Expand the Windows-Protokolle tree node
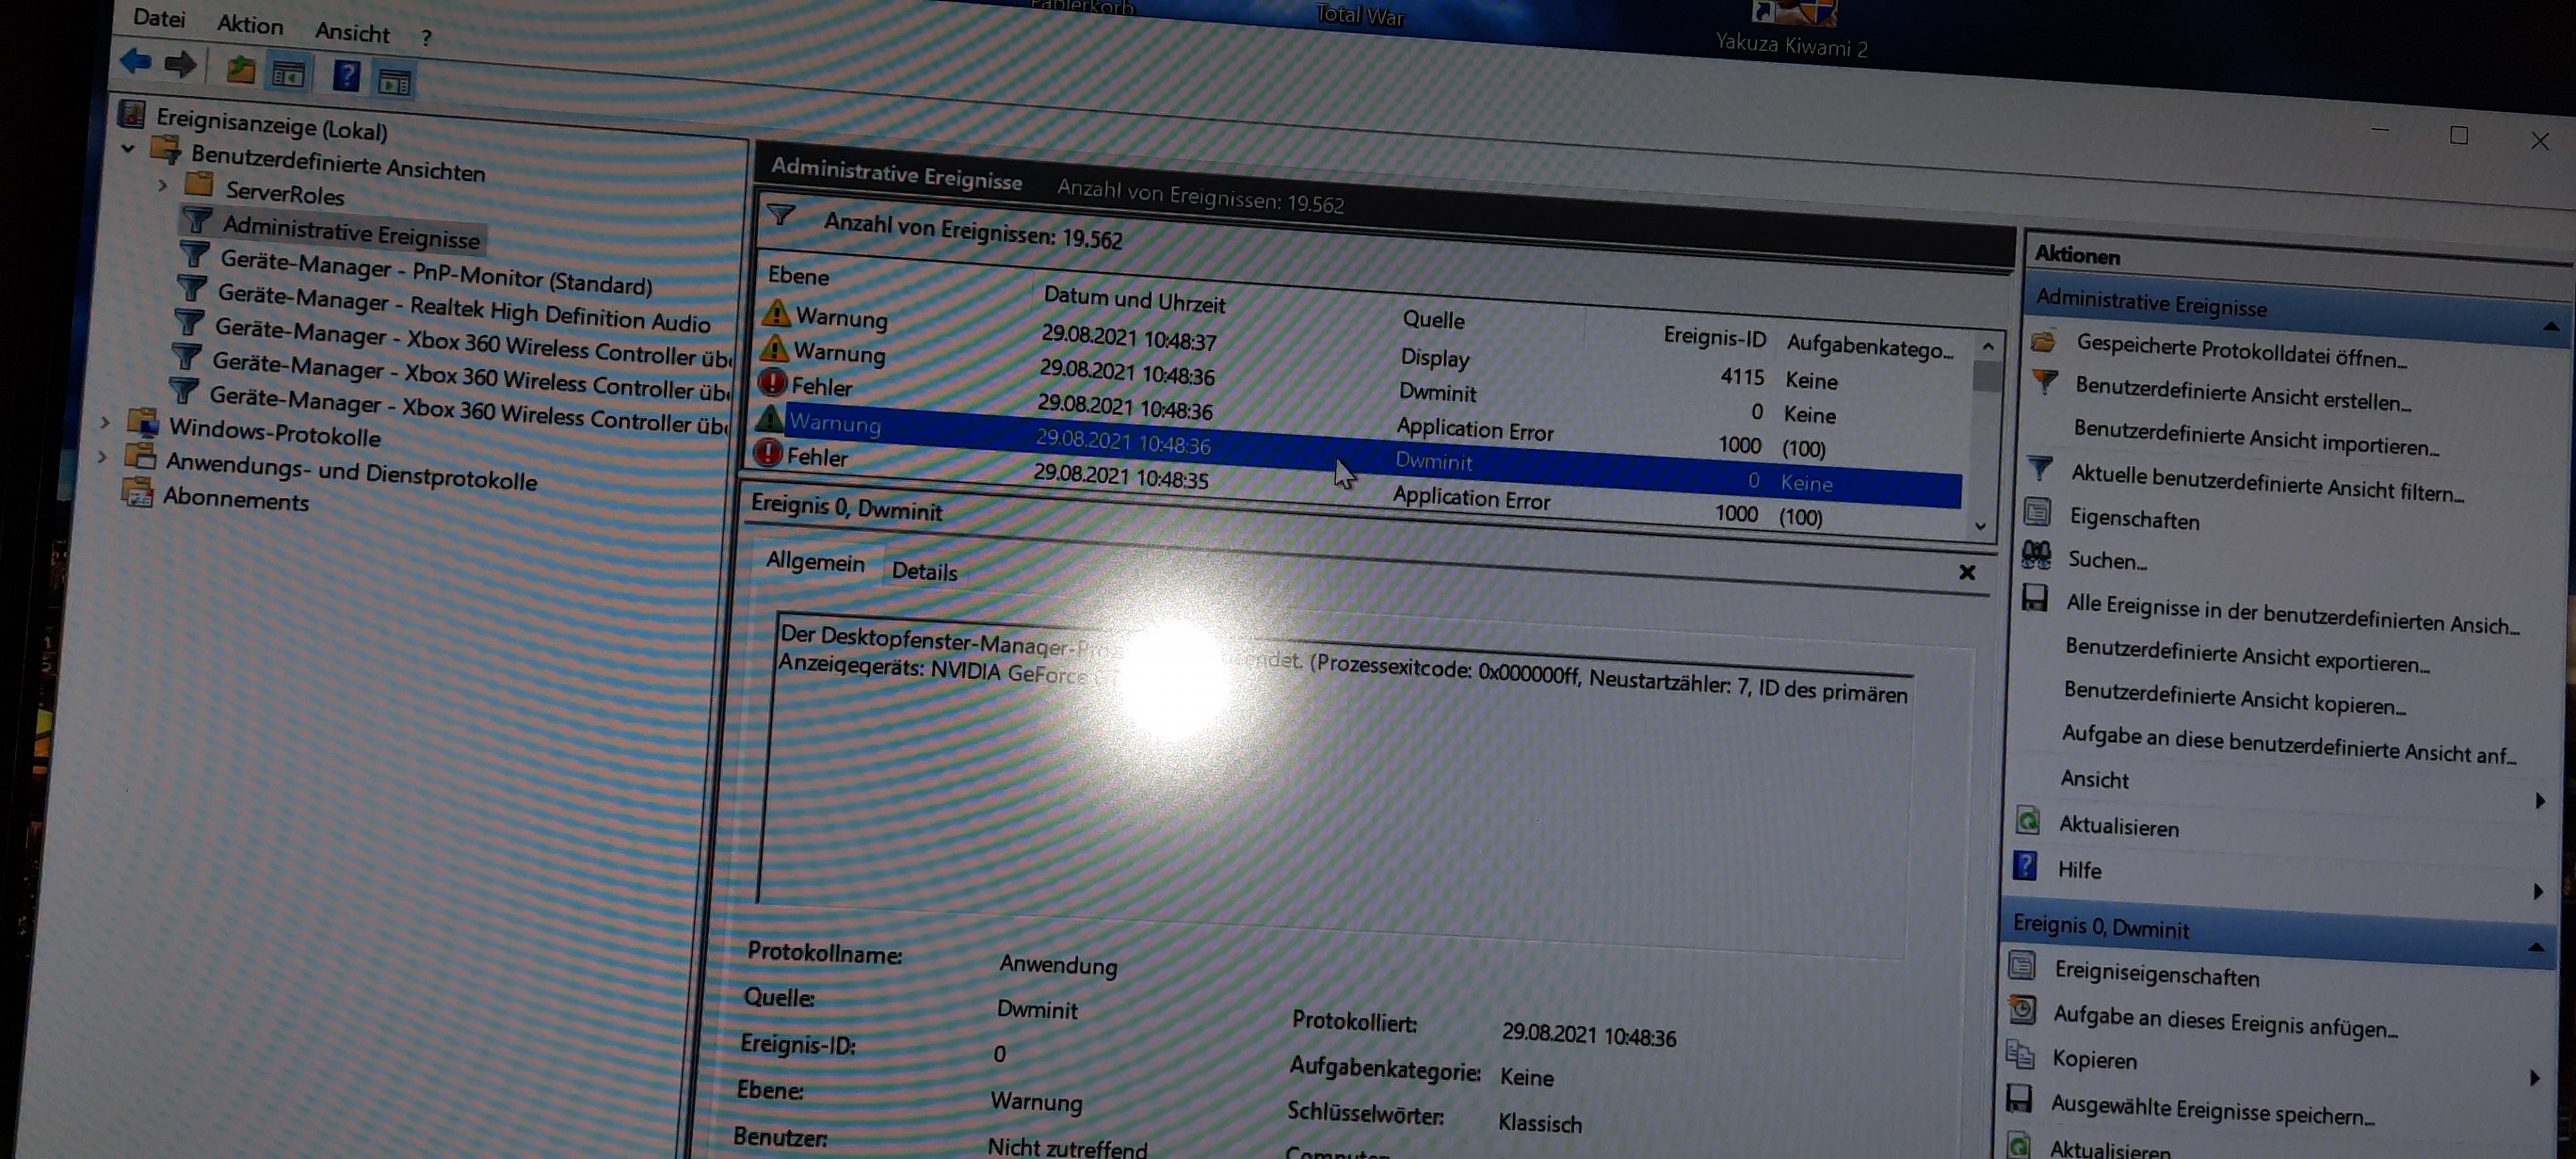 coord(106,422)
